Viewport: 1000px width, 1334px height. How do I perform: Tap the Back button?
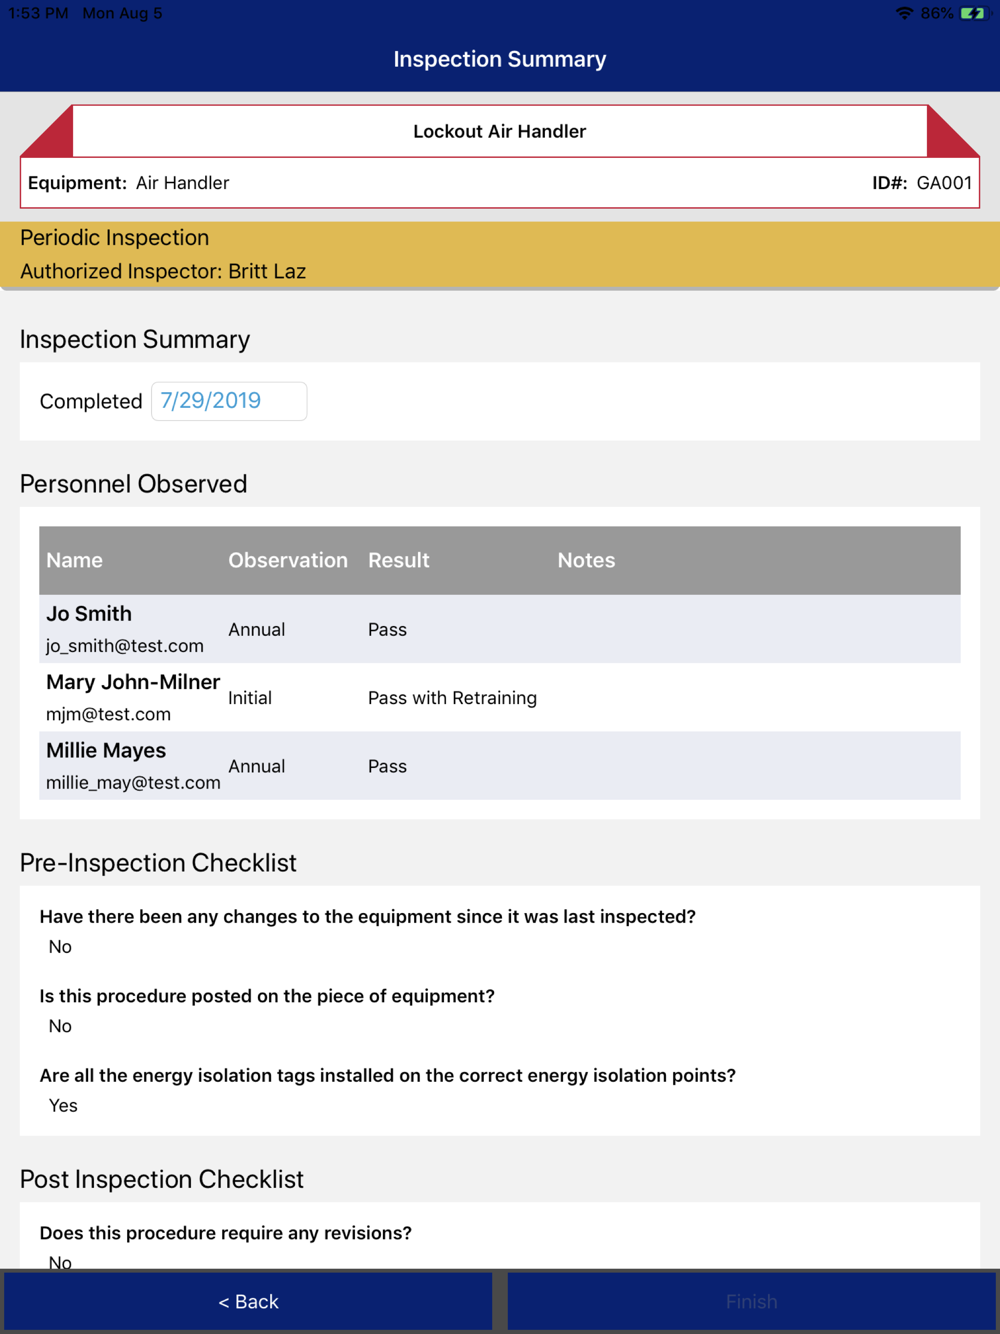tap(248, 1301)
